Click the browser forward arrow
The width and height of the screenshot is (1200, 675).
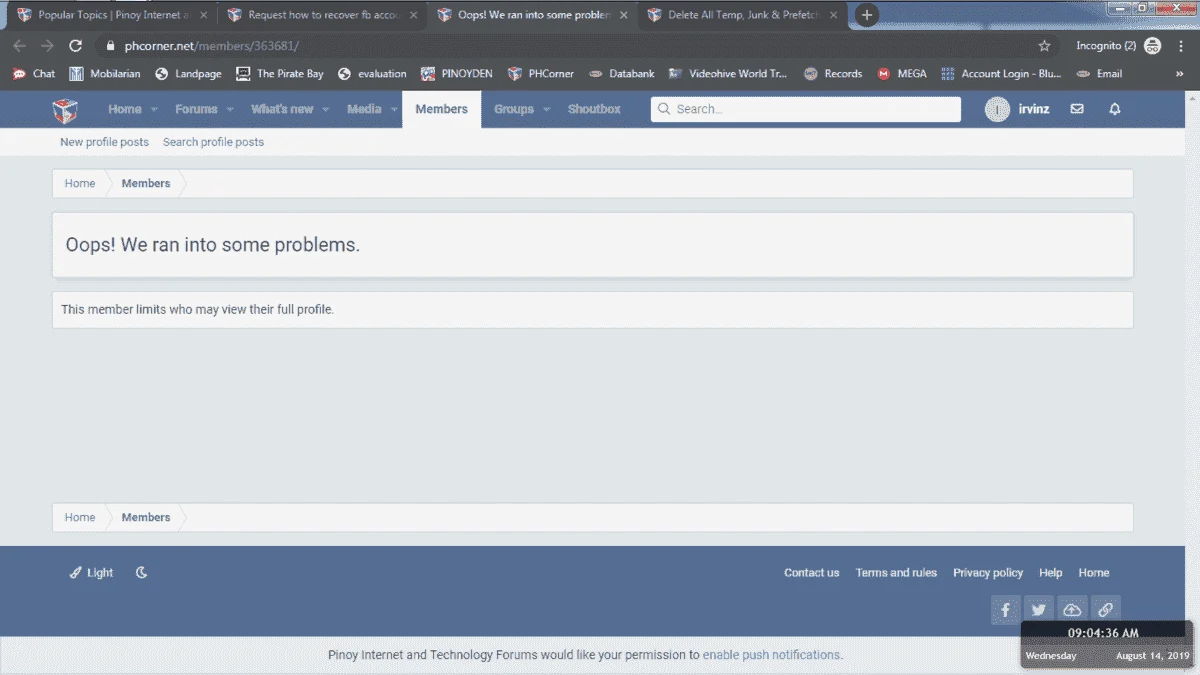pos(47,46)
